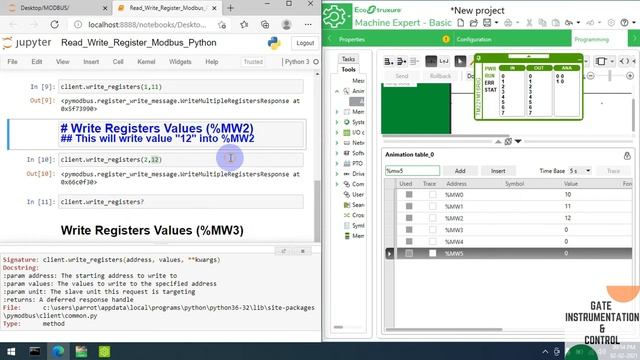This screenshot has width=640, height=360.
Task: Click the Copy icon in Machine Expert toolbar
Action: 542,23
